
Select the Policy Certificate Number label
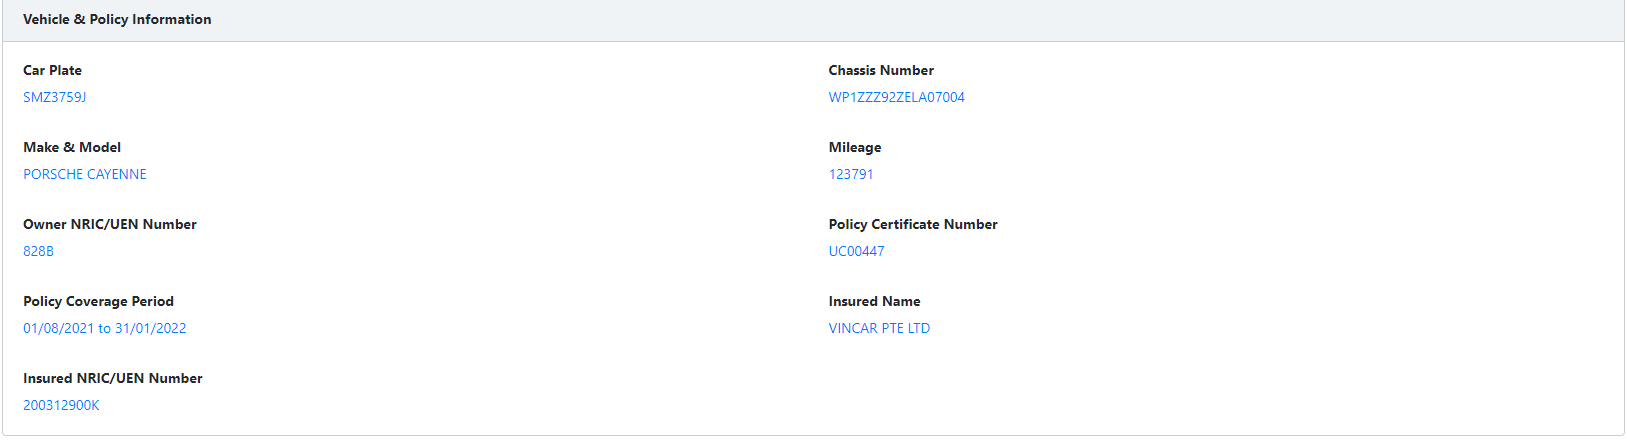[x=913, y=224]
